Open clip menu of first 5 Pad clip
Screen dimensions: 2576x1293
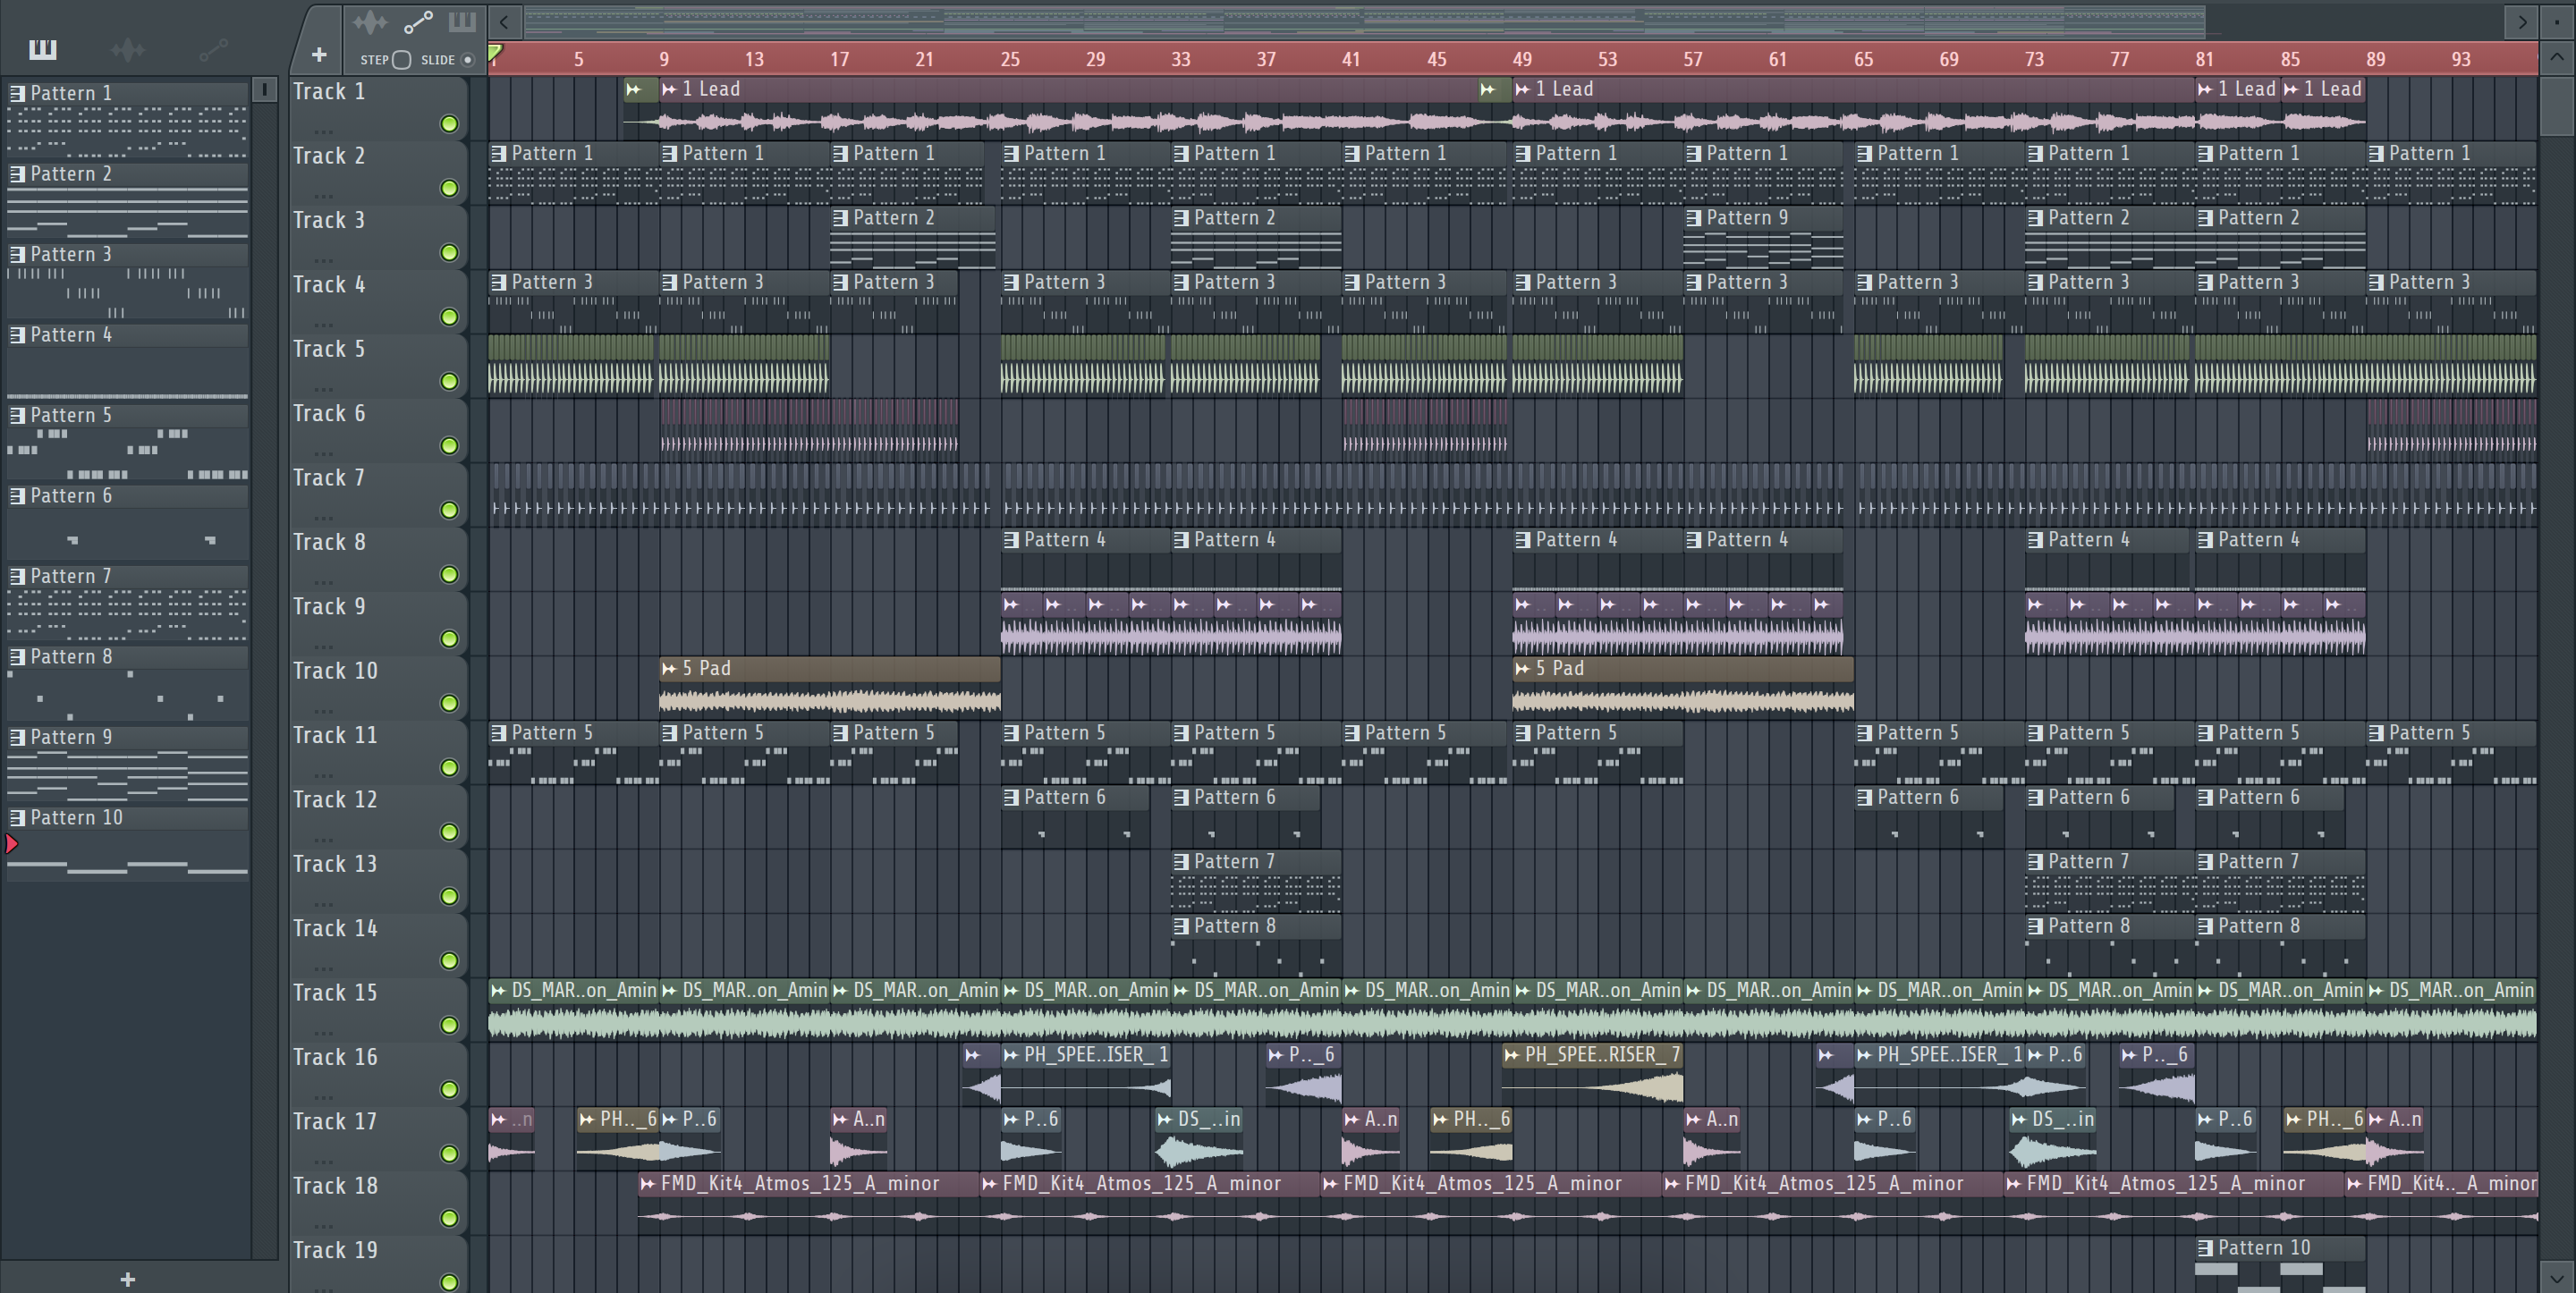(x=669, y=668)
